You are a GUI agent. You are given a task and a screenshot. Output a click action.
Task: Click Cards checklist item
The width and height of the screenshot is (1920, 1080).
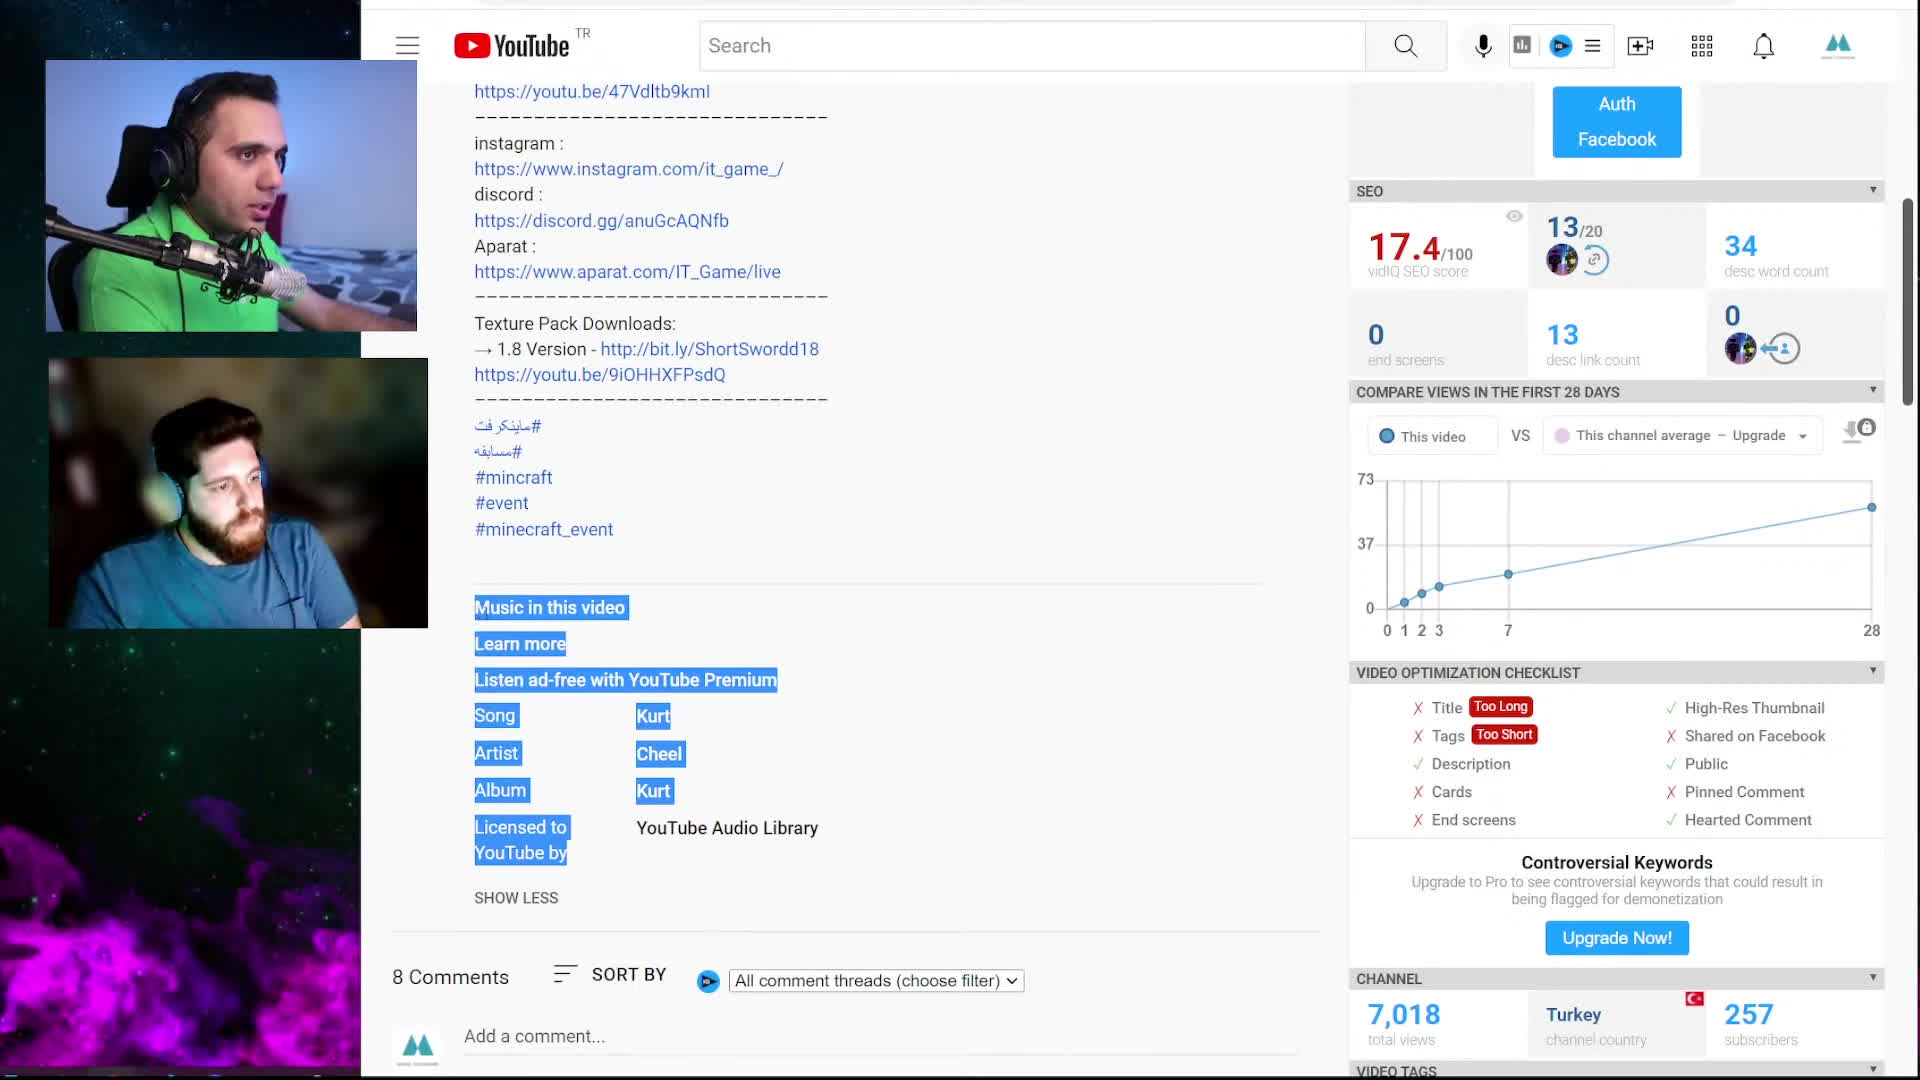tap(1451, 792)
